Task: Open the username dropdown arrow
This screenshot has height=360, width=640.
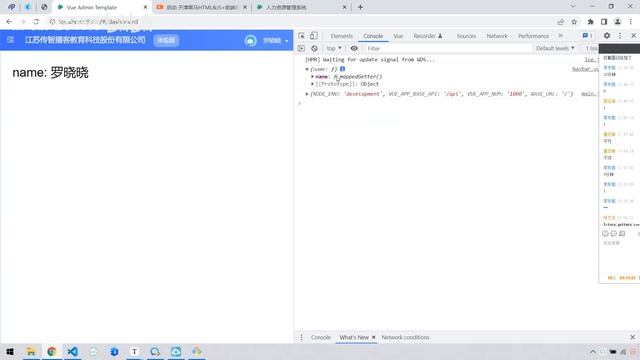Action: [x=287, y=41]
